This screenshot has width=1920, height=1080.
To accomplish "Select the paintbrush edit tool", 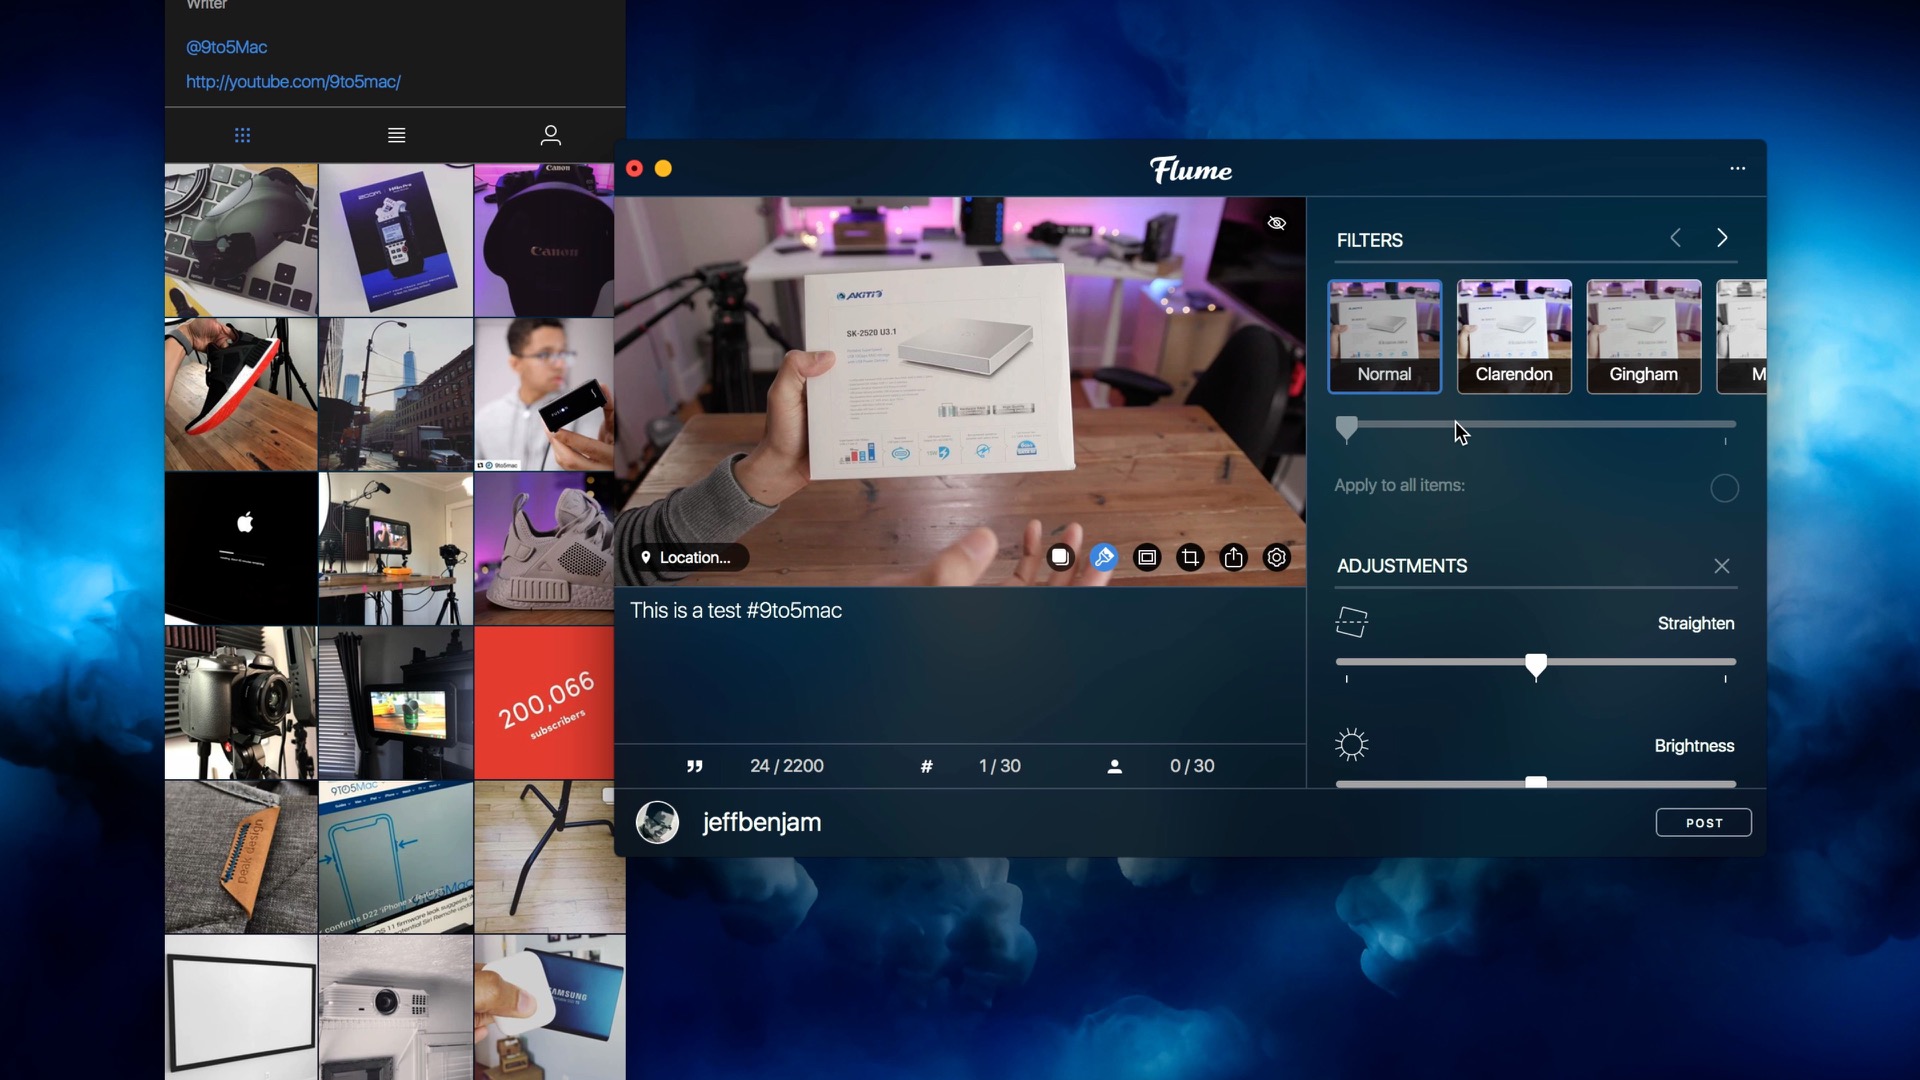I will (x=1104, y=557).
